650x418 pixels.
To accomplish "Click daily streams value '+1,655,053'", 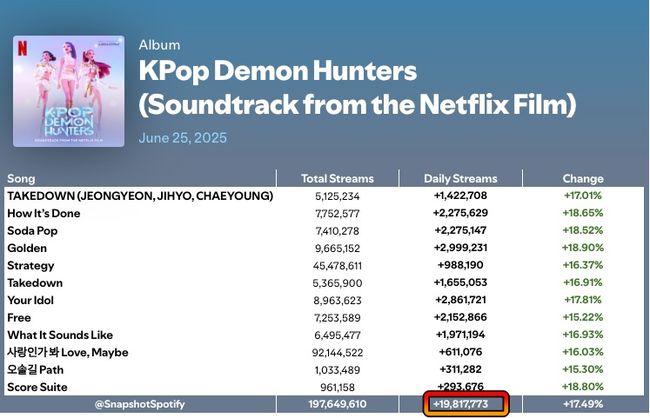I will pyautogui.click(x=461, y=282).
